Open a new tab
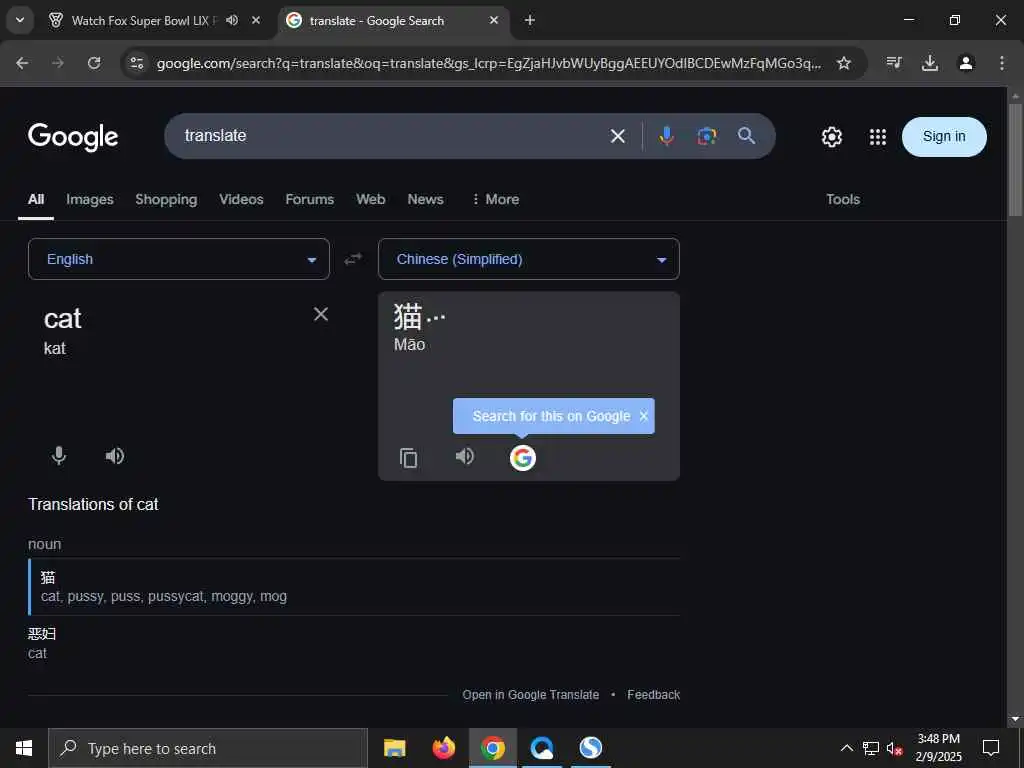1024x768 pixels. (530, 20)
